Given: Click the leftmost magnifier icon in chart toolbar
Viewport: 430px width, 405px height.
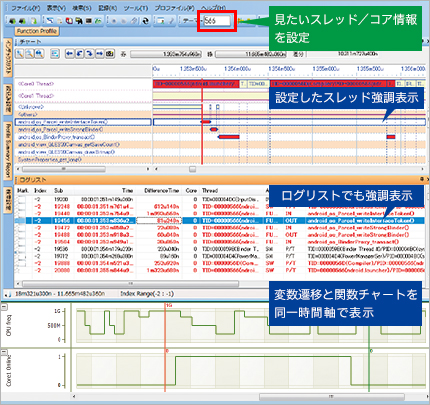Looking at the screenshot, I should tap(20, 53).
